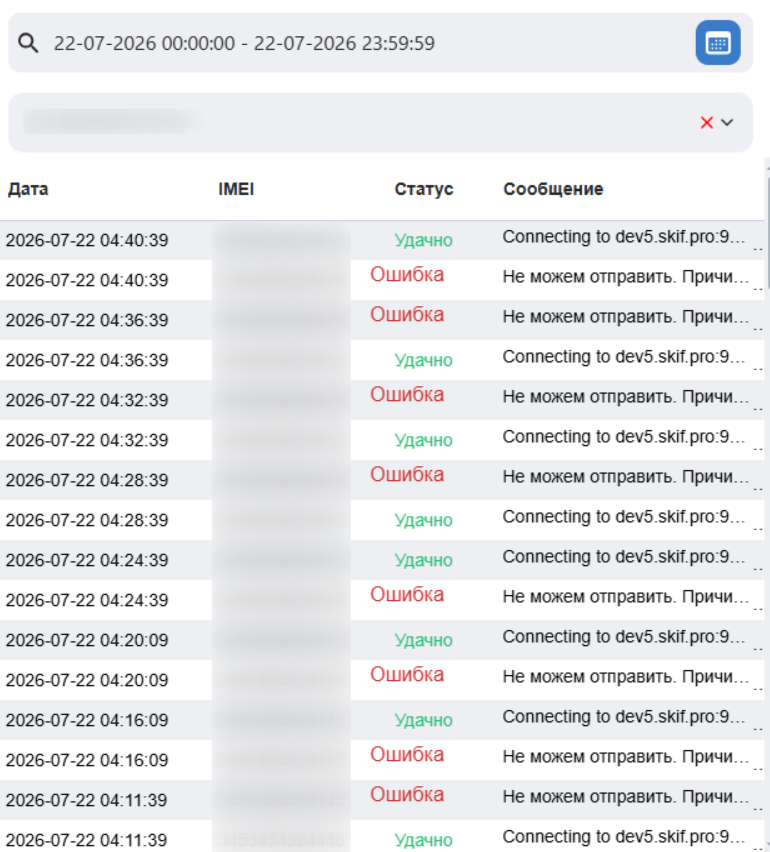Select Удачно status at 04:28:39

point(423,520)
